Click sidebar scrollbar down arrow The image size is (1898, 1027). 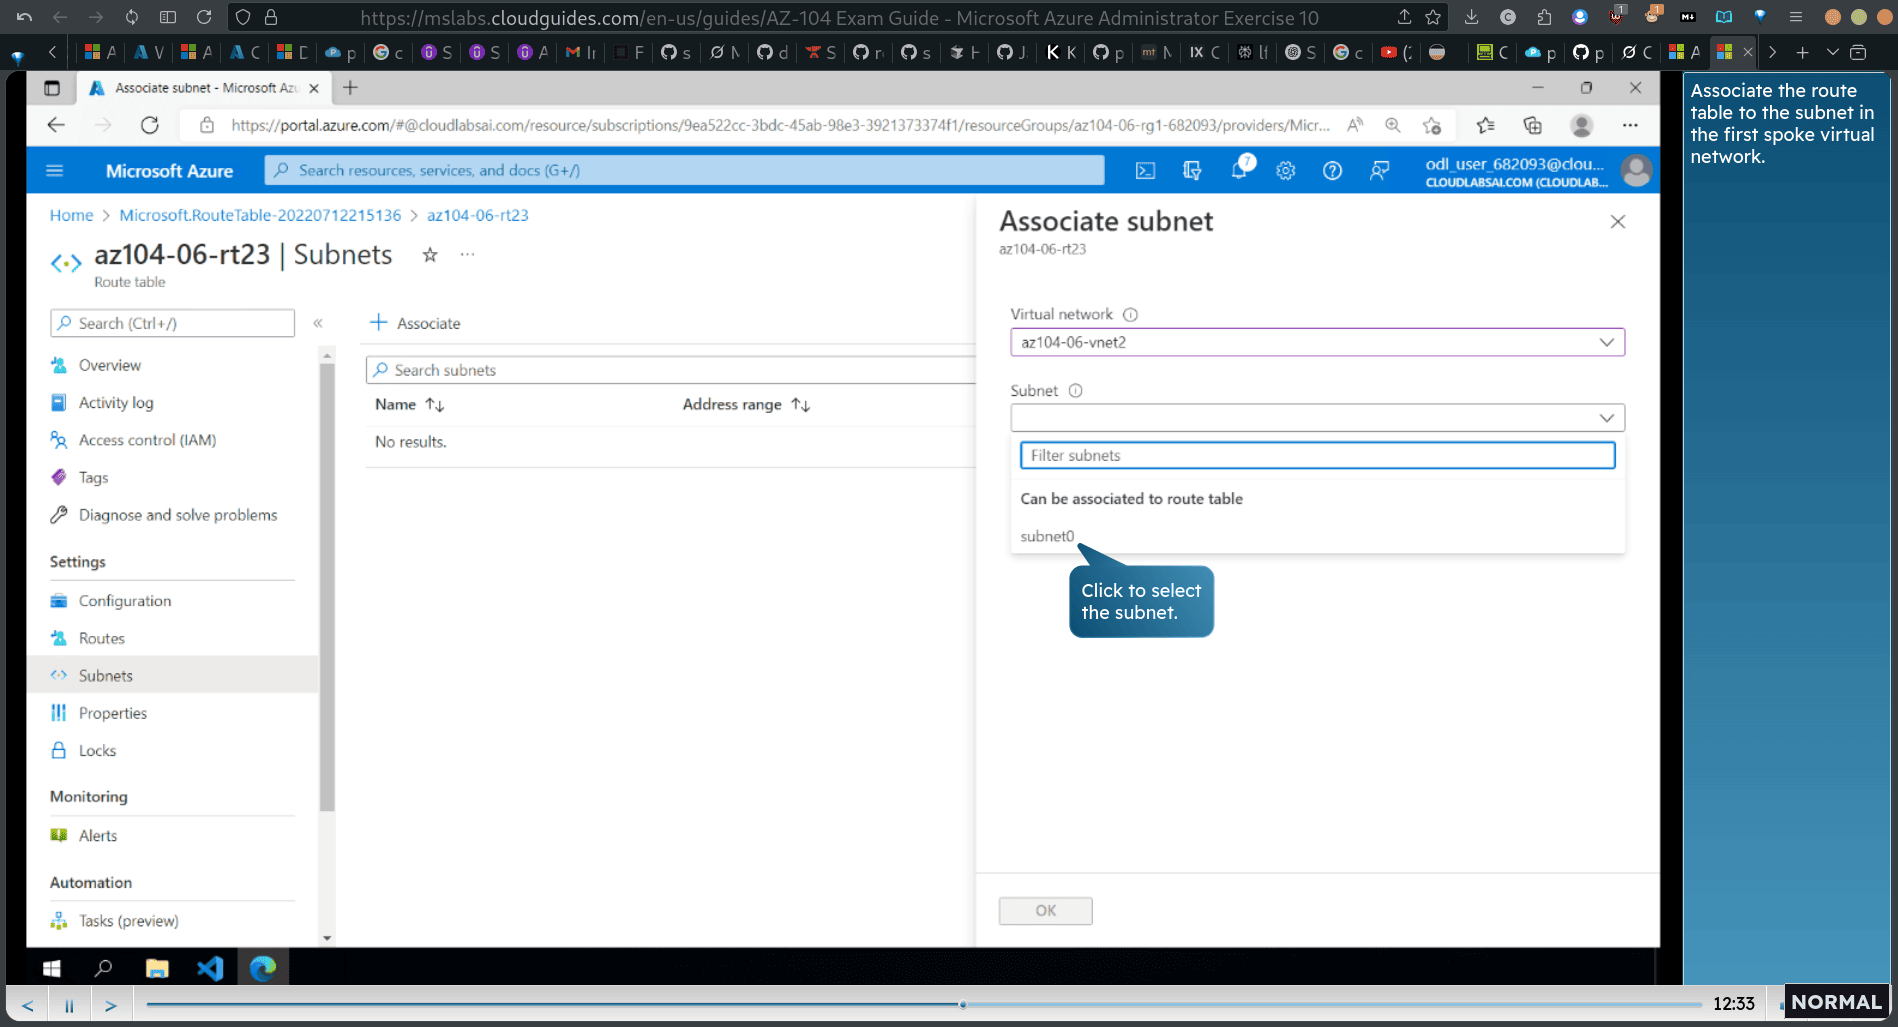[x=327, y=938]
